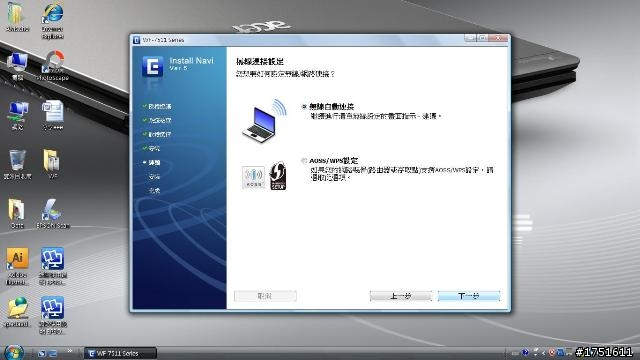Open the PhotoScape desktop shortcut

click(x=53, y=65)
